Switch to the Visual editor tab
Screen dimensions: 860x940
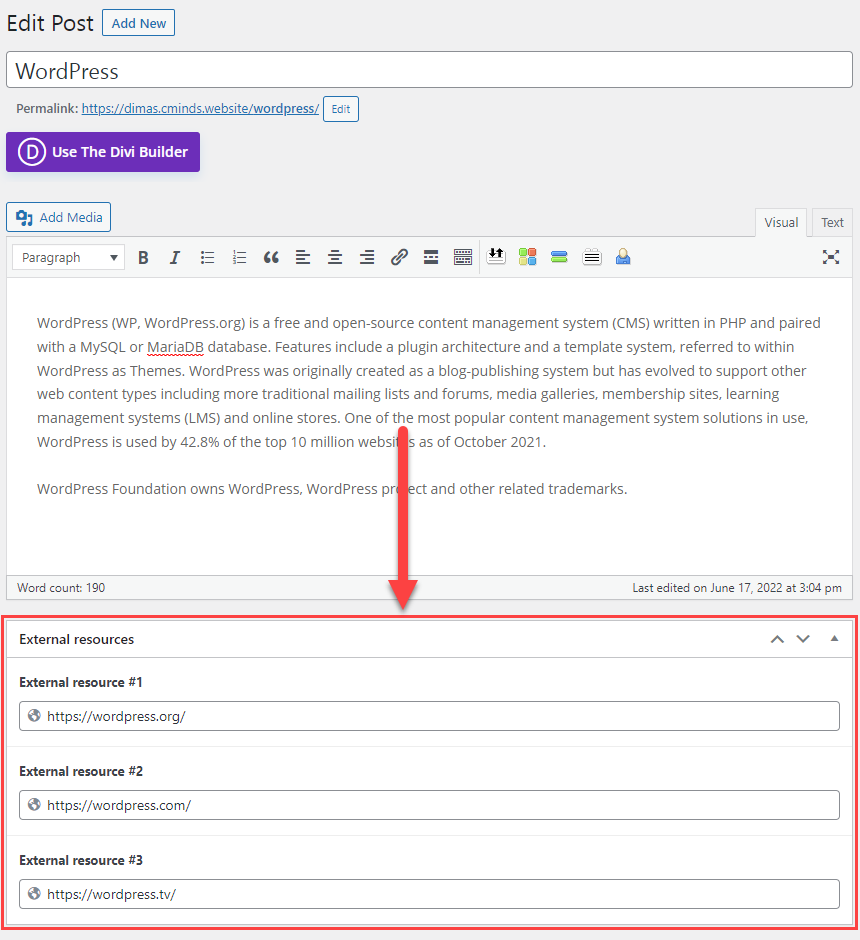coord(781,222)
